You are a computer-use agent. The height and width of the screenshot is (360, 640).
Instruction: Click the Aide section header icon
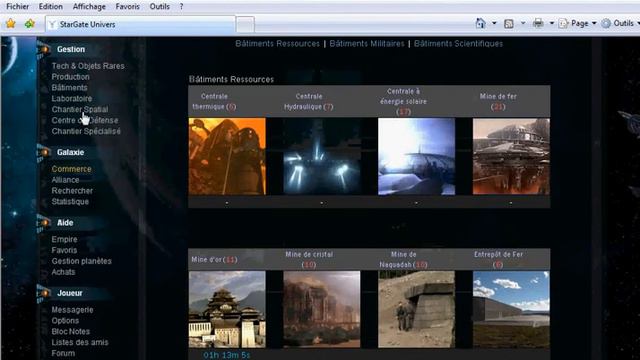pos(44,223)
